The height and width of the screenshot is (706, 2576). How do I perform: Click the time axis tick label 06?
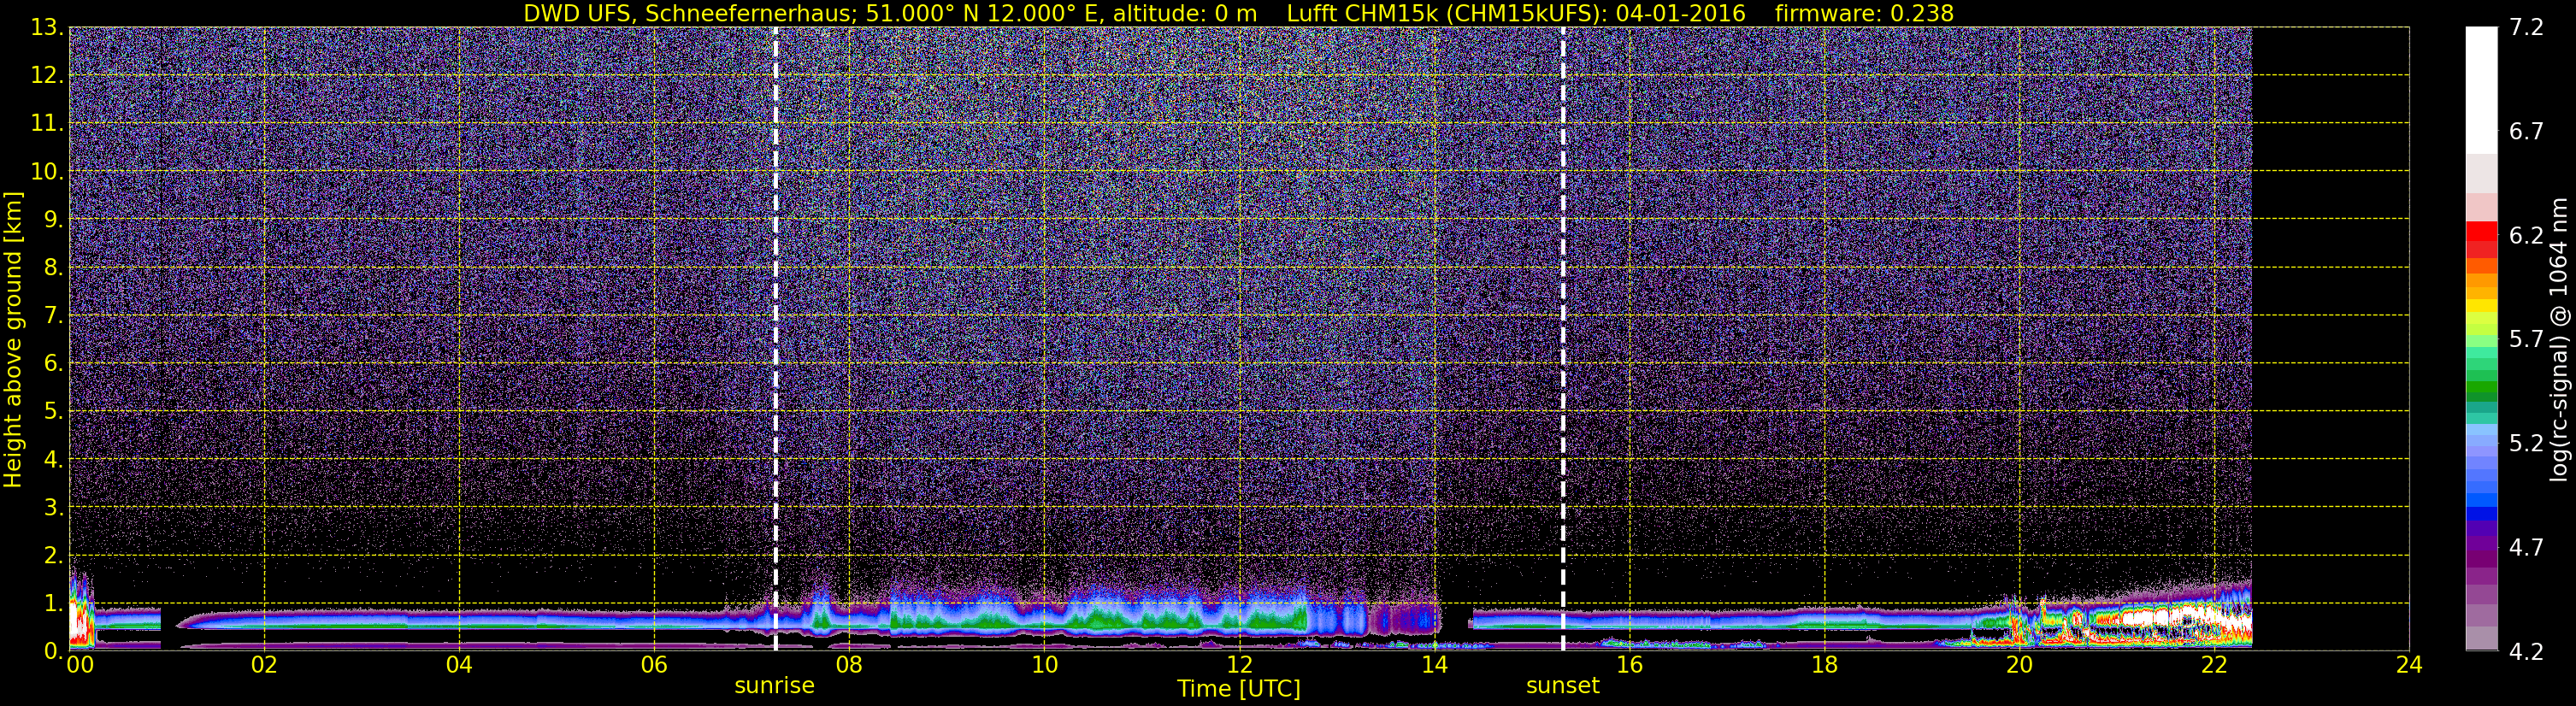[x=654, y=665]
